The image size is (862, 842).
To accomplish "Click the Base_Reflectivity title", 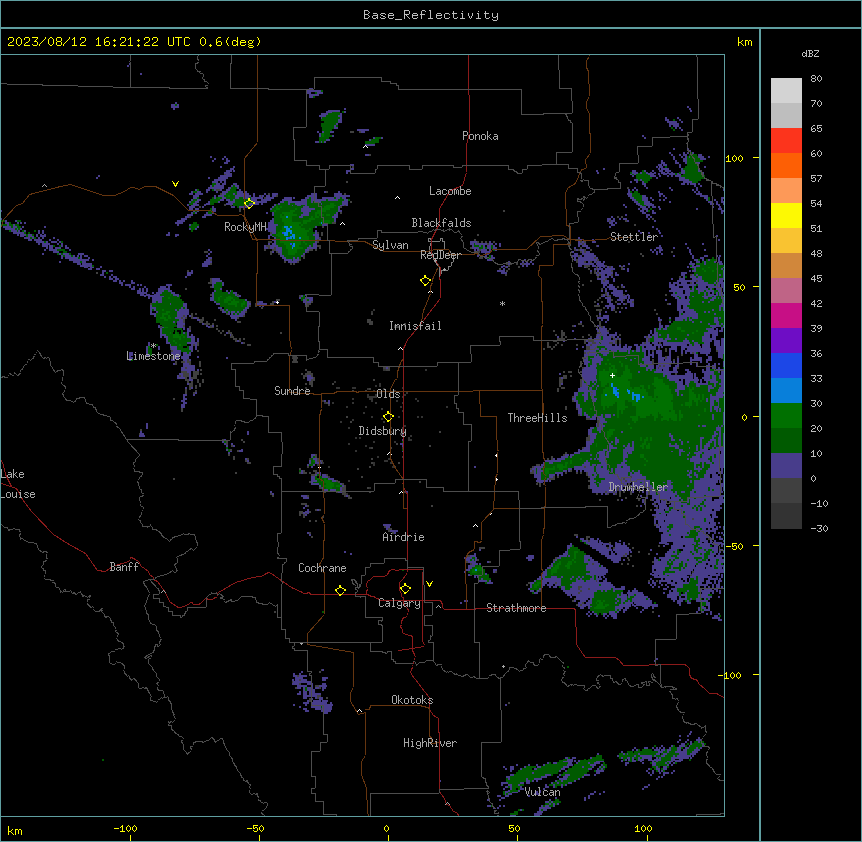I will pyautogui.click(x=431, y=15).
